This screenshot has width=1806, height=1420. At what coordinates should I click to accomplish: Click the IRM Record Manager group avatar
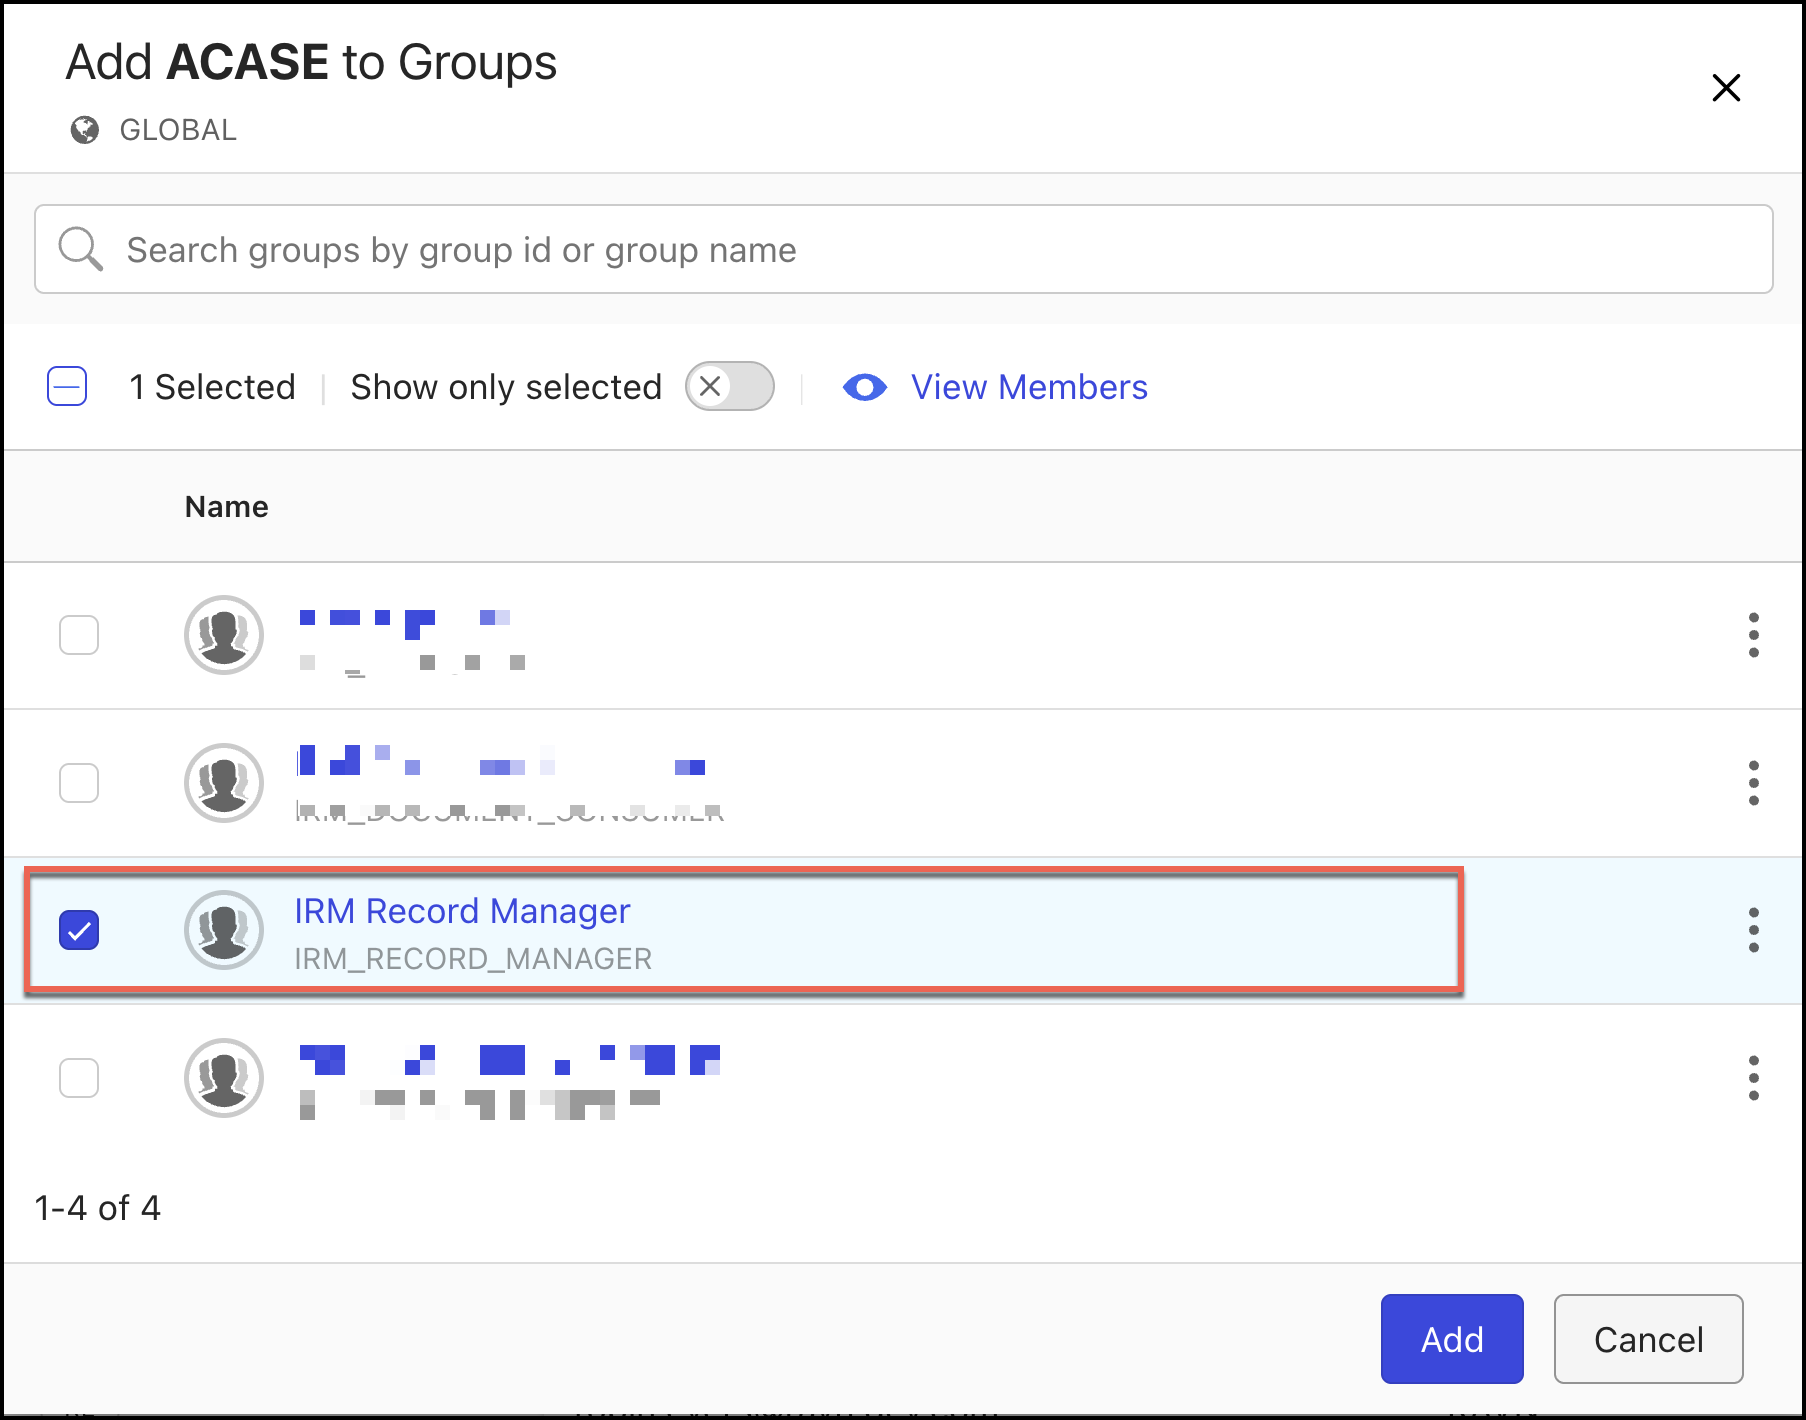click(x=224, y=930)
